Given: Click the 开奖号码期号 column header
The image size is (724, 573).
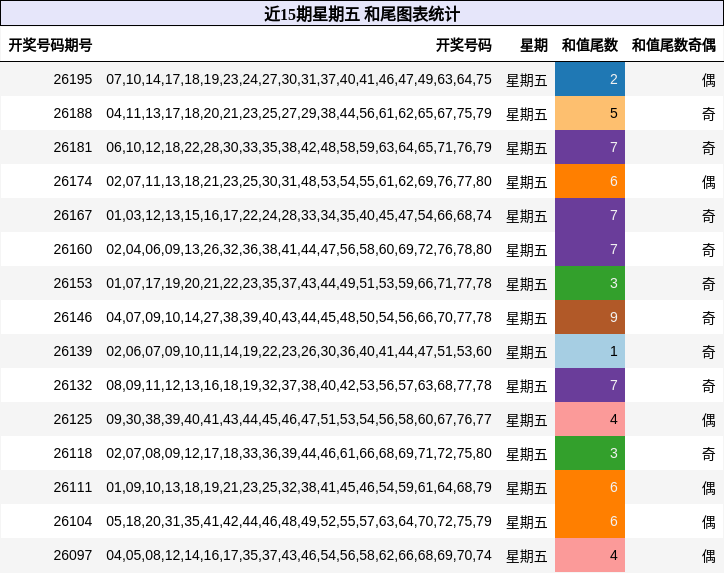Looking at the screenshot, I should pos(50,45).
